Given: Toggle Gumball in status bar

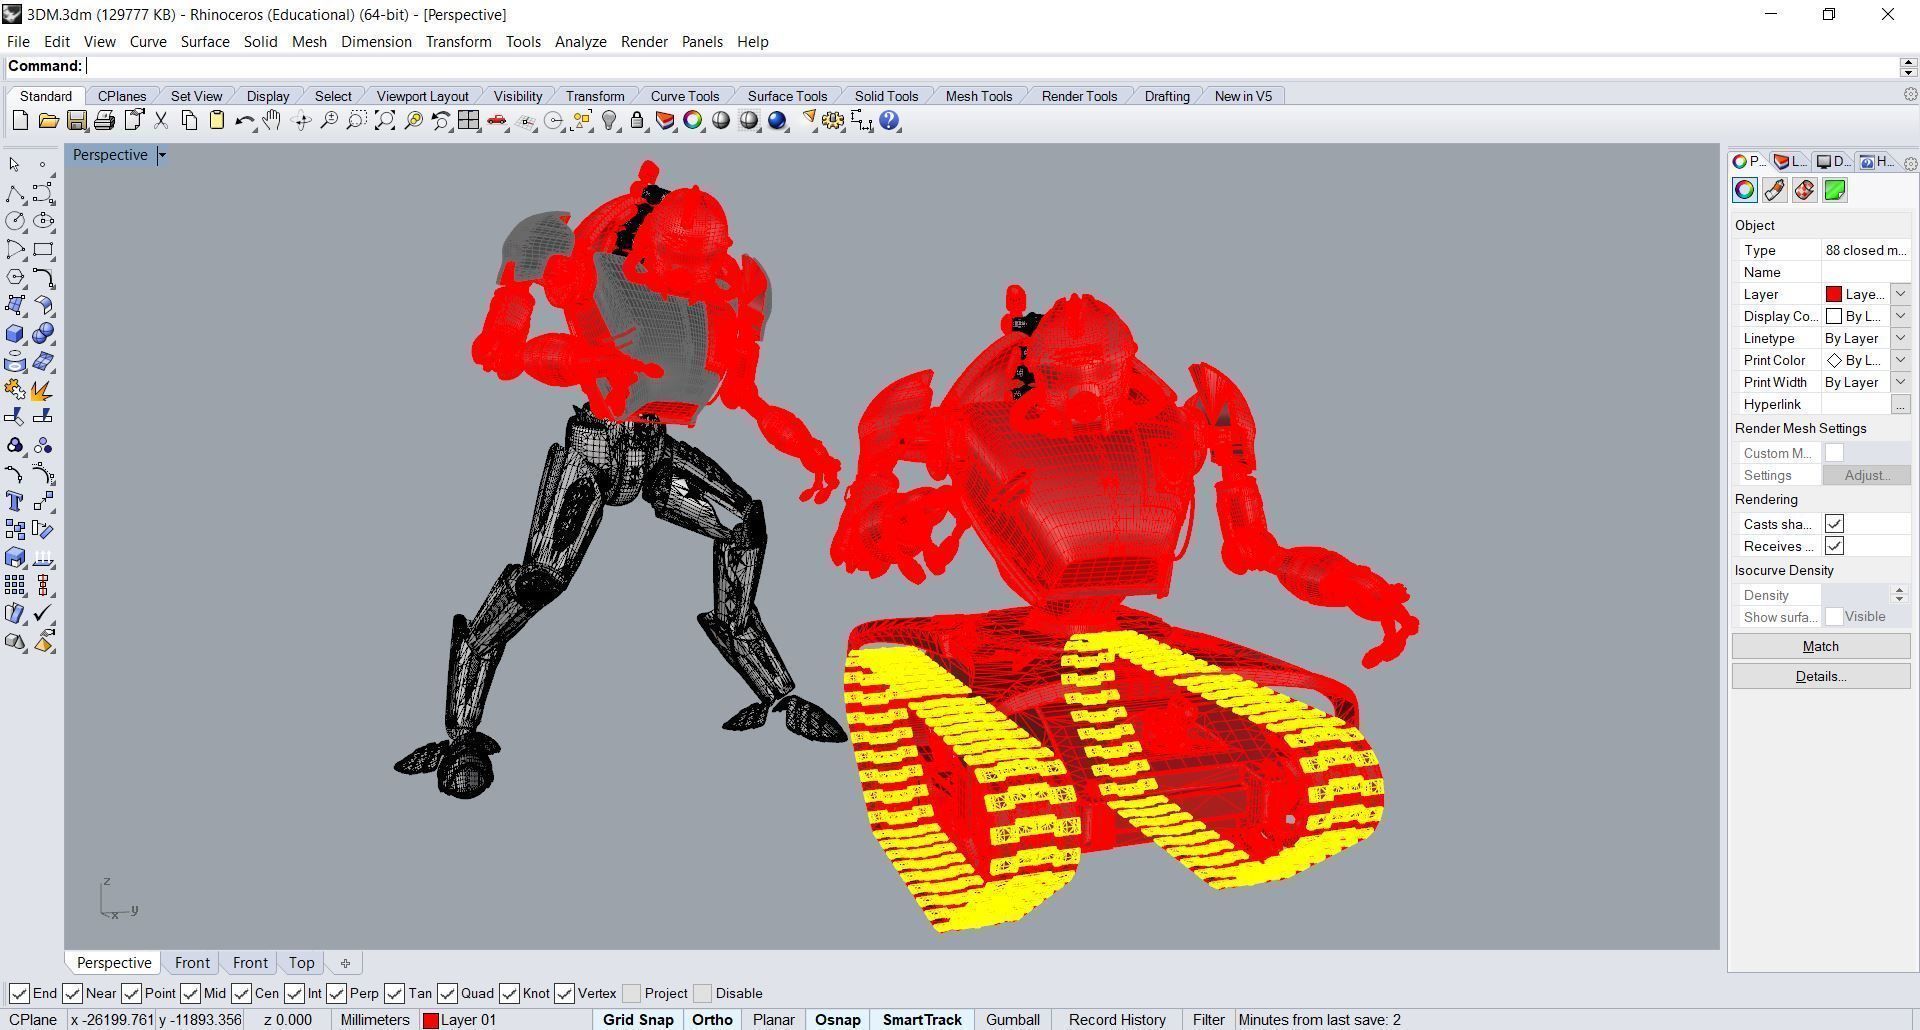Looking at the screenshot, I should coord(1012,1020).
